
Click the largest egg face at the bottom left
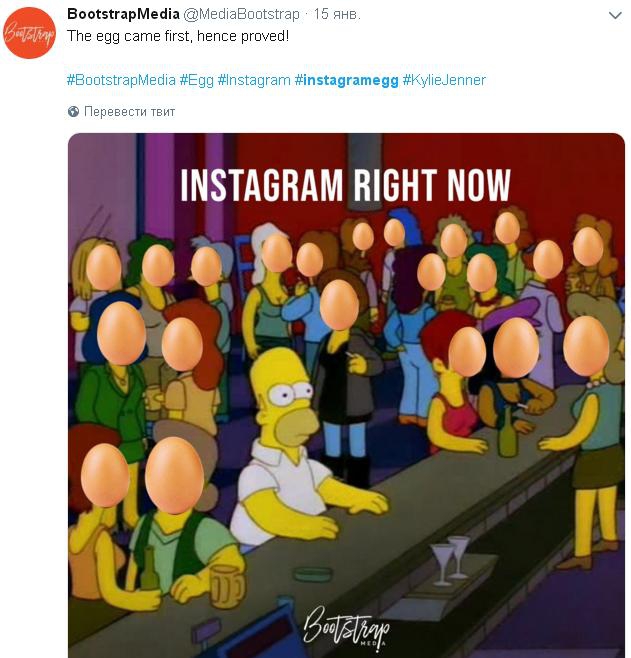point(174,475)
